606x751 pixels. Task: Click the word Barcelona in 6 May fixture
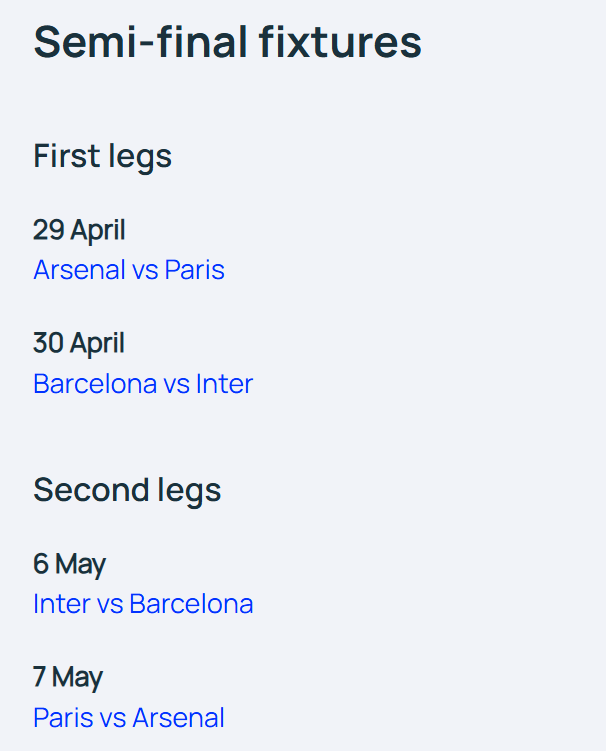191,603
